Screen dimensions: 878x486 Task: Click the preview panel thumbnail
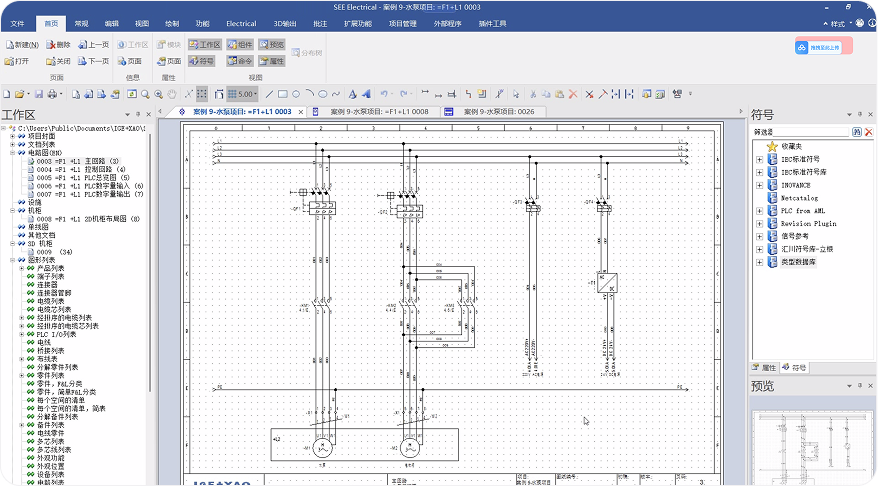813,447
